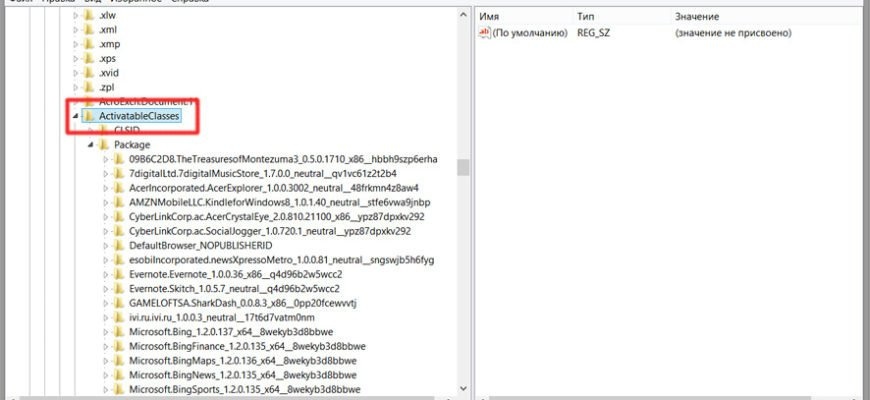Click the KindleforWindows8 folder icon

[x=119, y=202]
